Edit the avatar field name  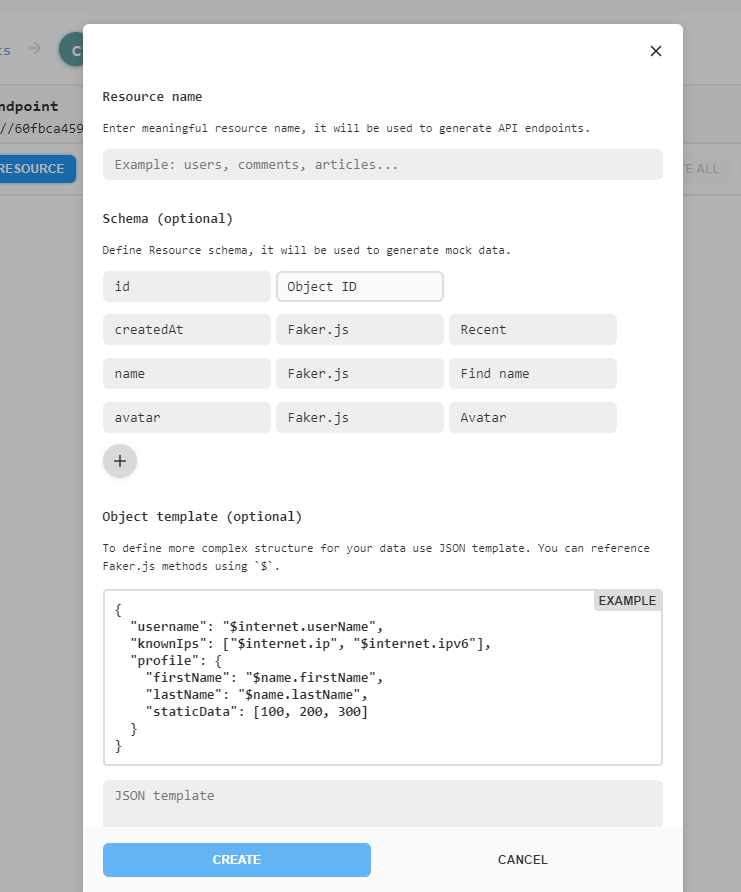(x=186, y=418)
